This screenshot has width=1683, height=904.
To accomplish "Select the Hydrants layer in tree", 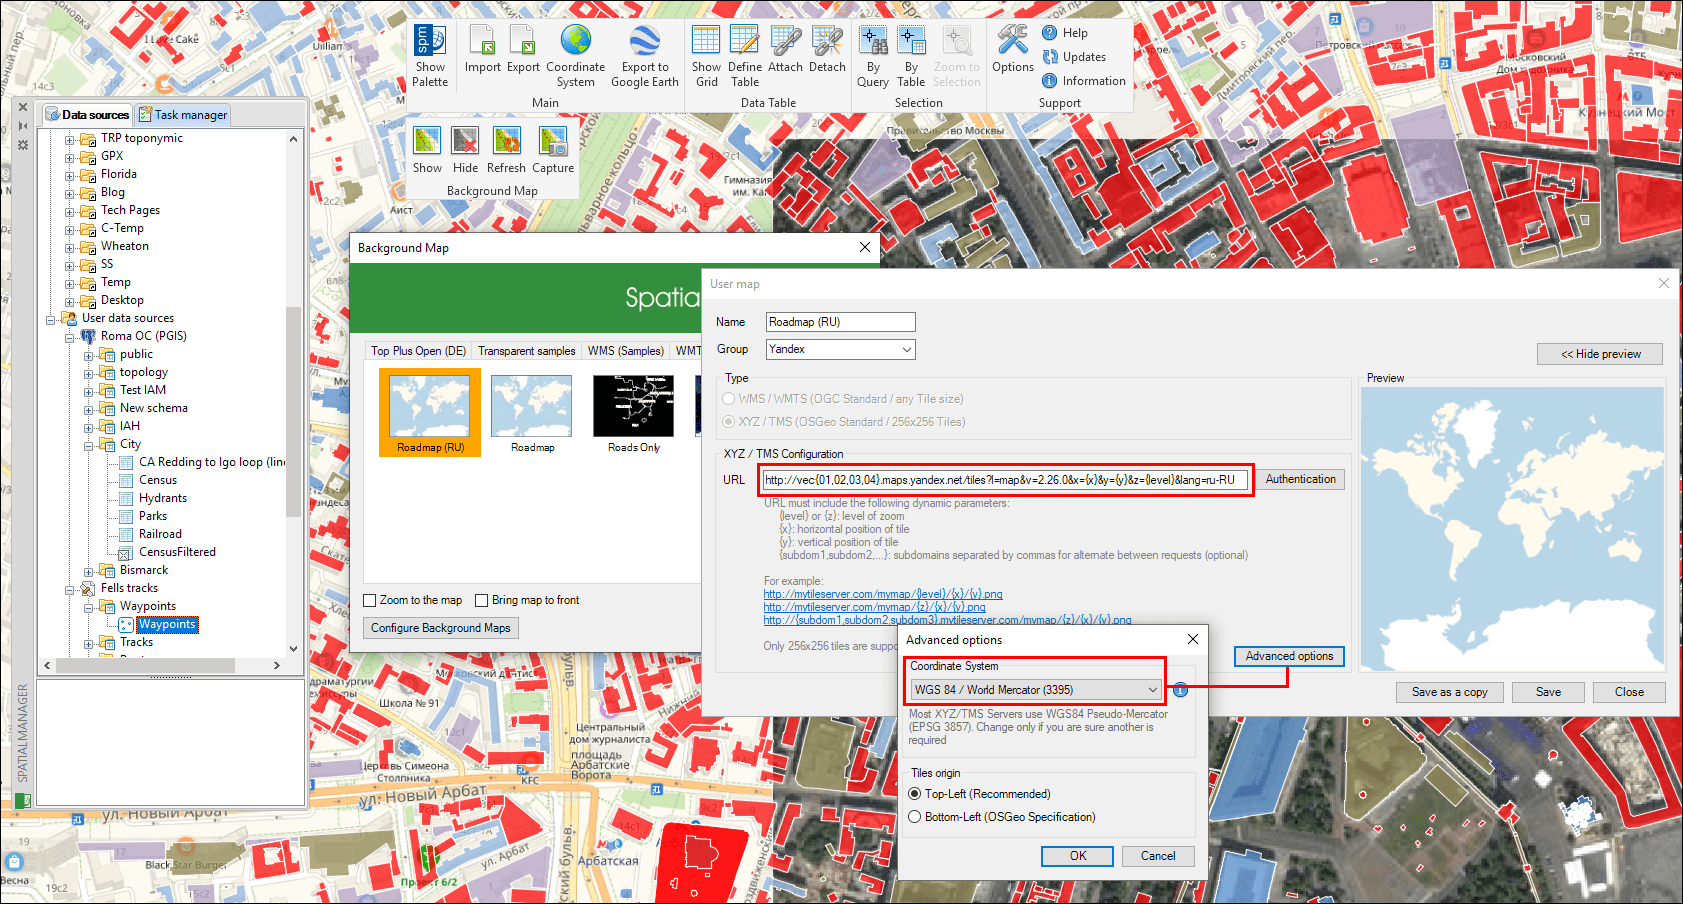I will pyautogui.click(x=163, y=499).
